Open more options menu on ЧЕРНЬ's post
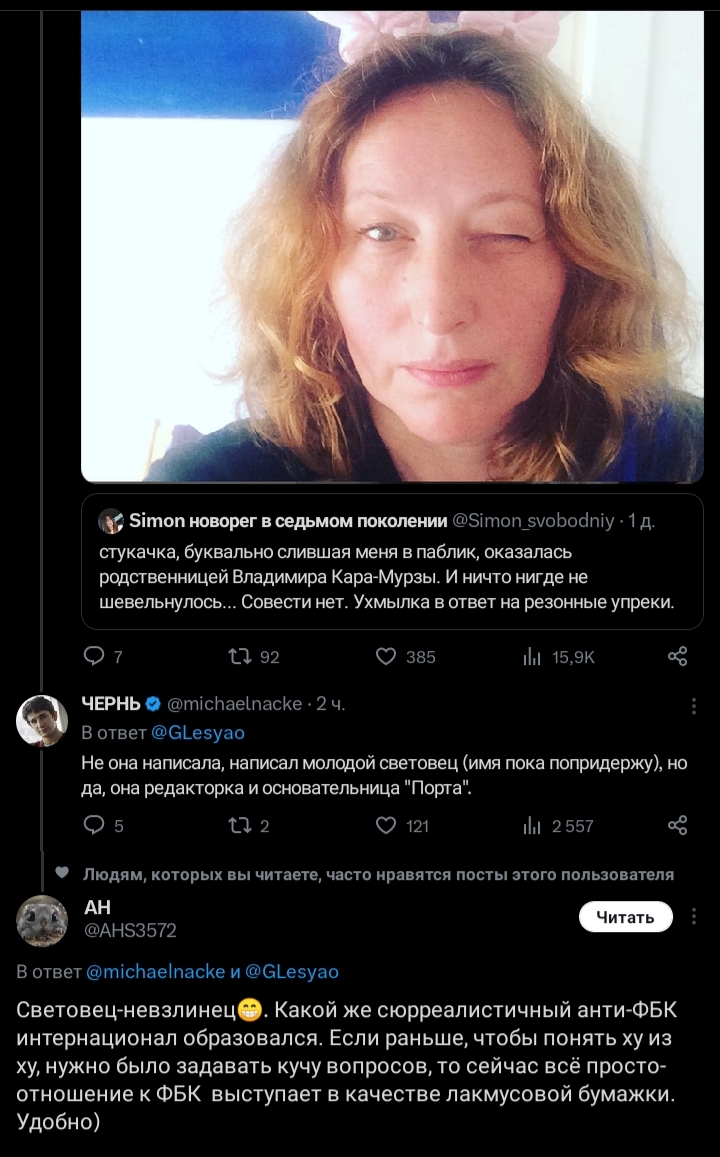The height and width of the screenshot is (1157, 720). click(x=694, y=706)
